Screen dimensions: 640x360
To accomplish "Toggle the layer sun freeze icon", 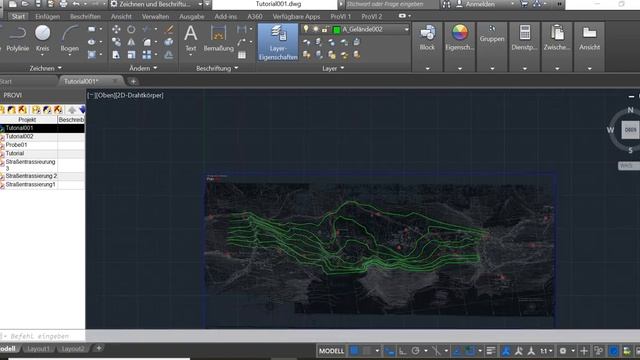I will pos(316,29).
